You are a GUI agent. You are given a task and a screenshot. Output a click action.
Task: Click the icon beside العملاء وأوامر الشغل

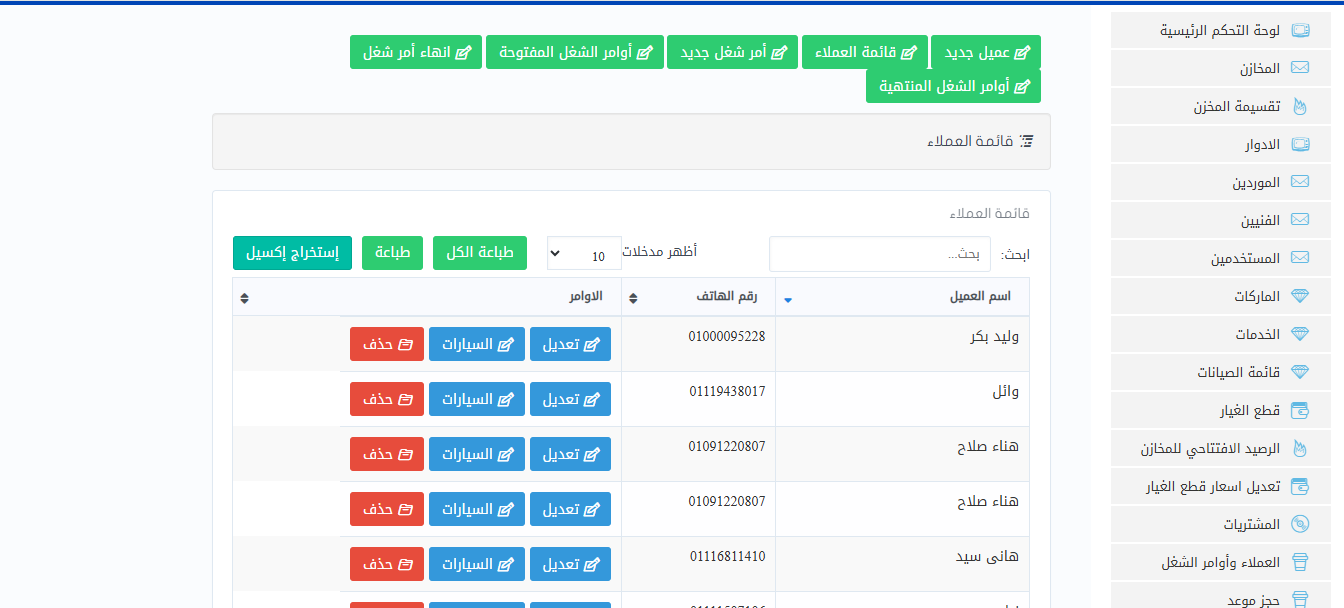pyautogui.click(x=1300, y=562)
